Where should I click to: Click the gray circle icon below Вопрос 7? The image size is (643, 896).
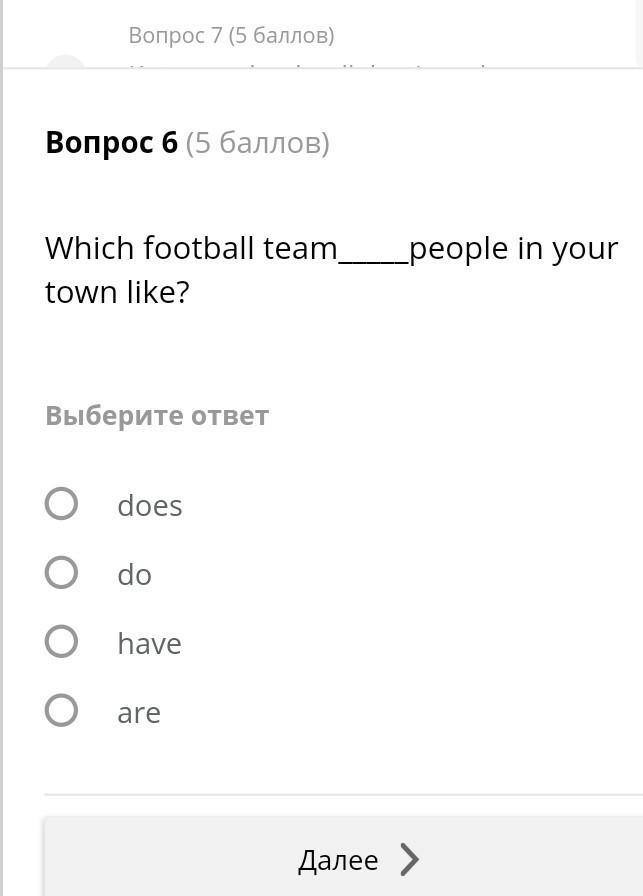coord(66,63)
